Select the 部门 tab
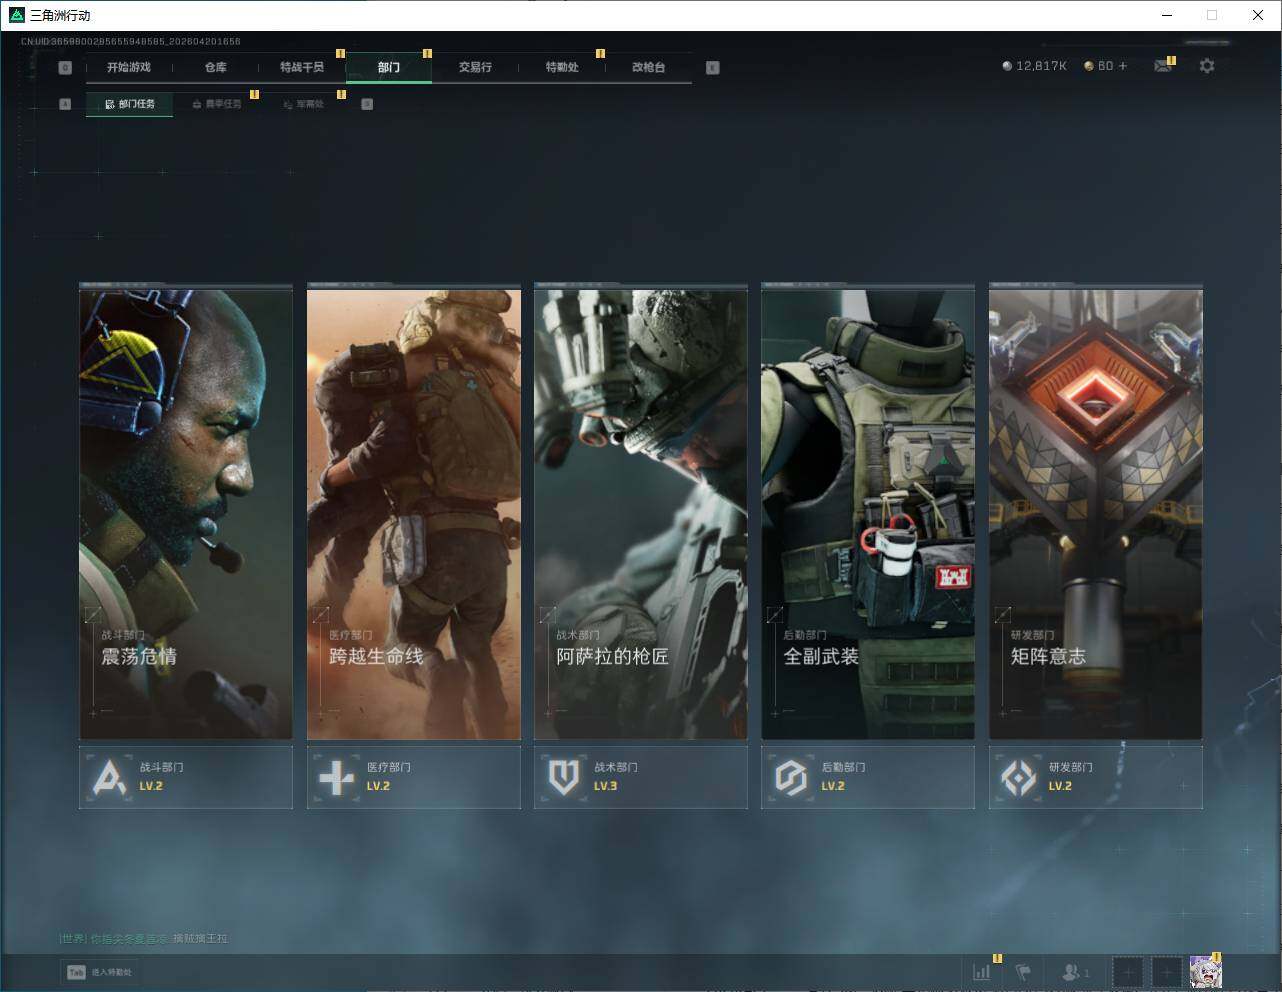The height and width of the screenshot is (992, 1282). coord(389,67)
